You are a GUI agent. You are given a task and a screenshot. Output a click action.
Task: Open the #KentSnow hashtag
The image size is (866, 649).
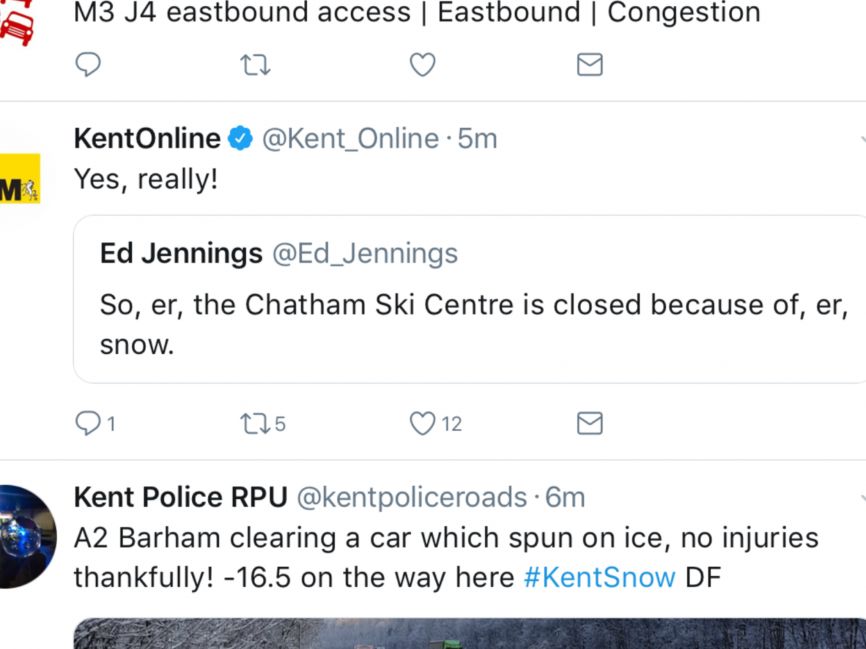(x=599, y=578)
